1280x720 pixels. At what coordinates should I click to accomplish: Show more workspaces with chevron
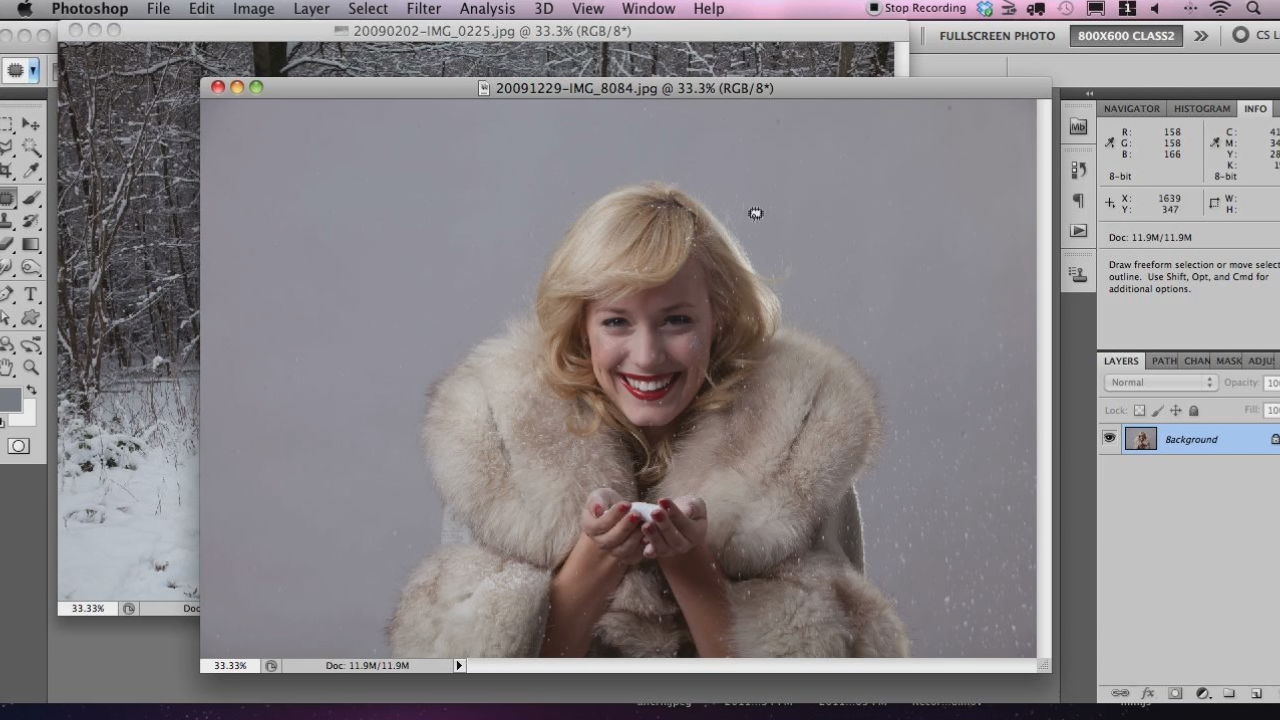1201,35
